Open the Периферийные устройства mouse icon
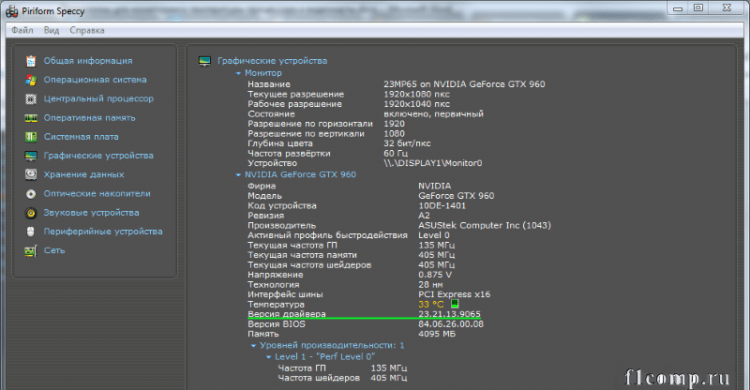The height and width of the screenshot is (390, 750). point(31,232)
